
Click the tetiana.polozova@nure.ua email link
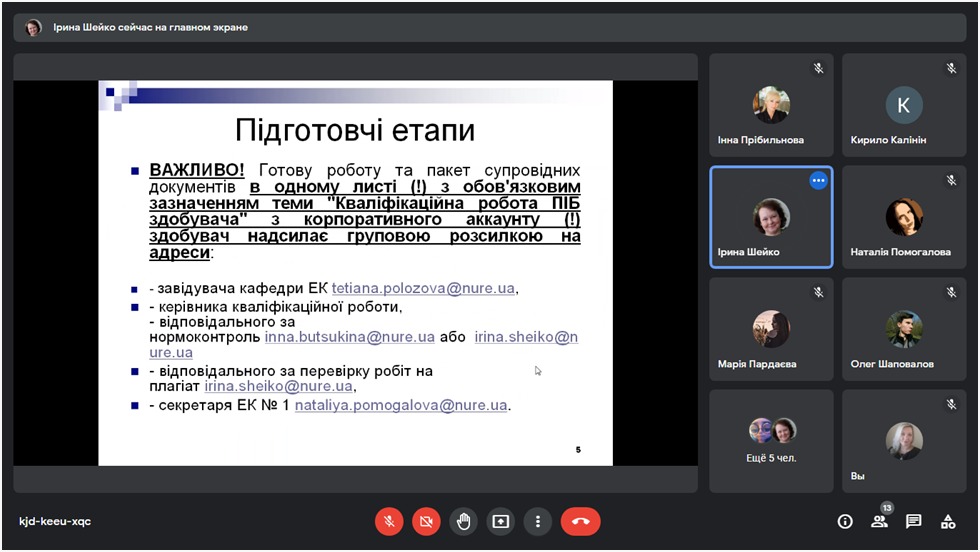click(x=423, y=288)
